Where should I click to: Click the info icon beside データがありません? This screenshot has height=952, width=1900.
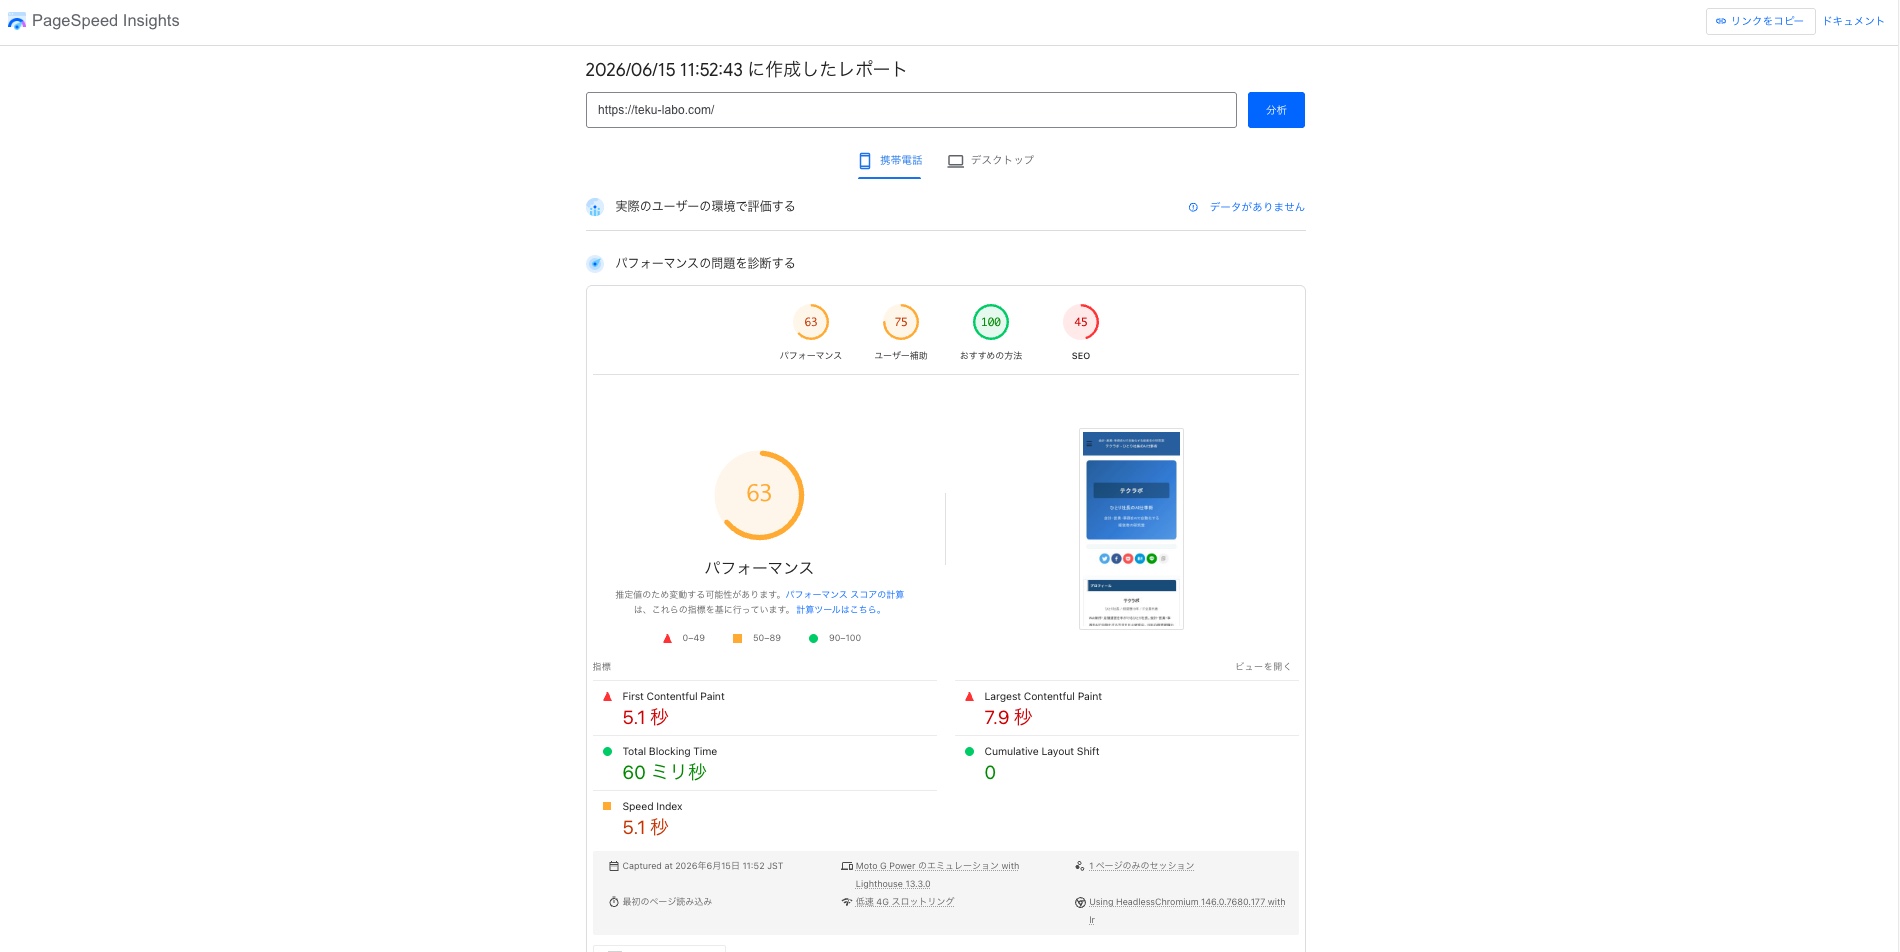[1193, 207]
